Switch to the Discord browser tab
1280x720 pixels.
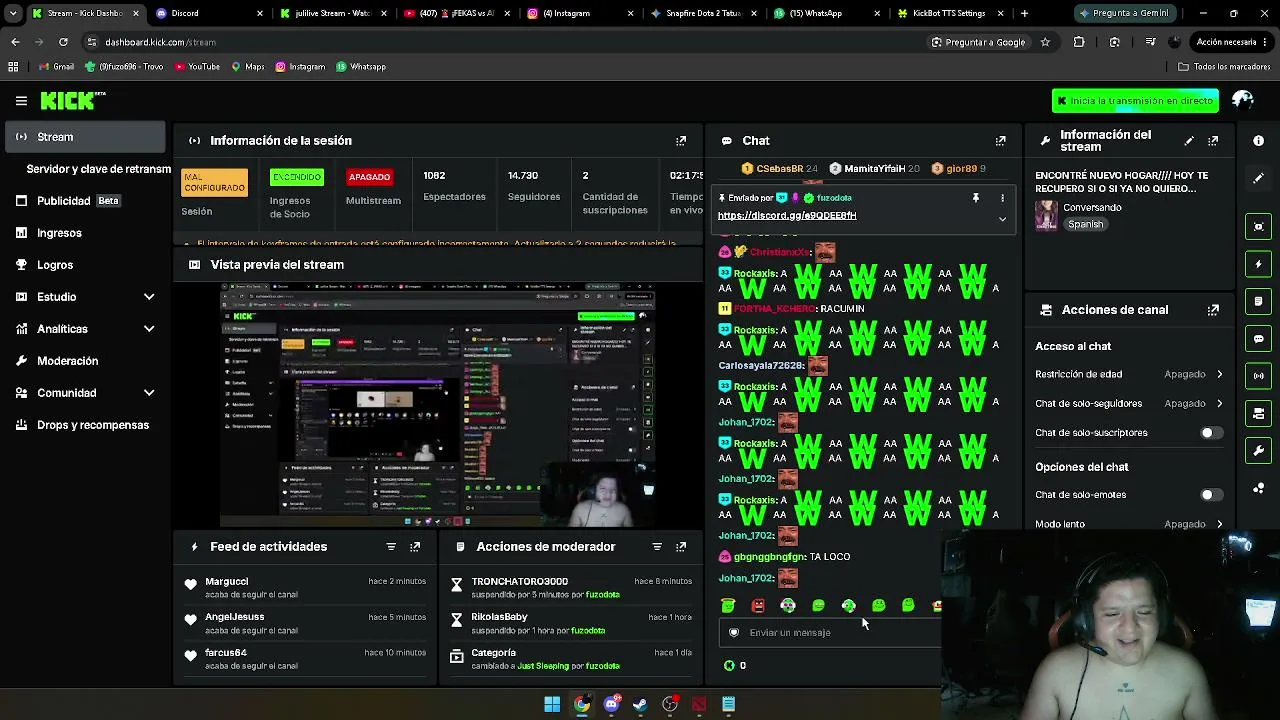pos(210,13)
